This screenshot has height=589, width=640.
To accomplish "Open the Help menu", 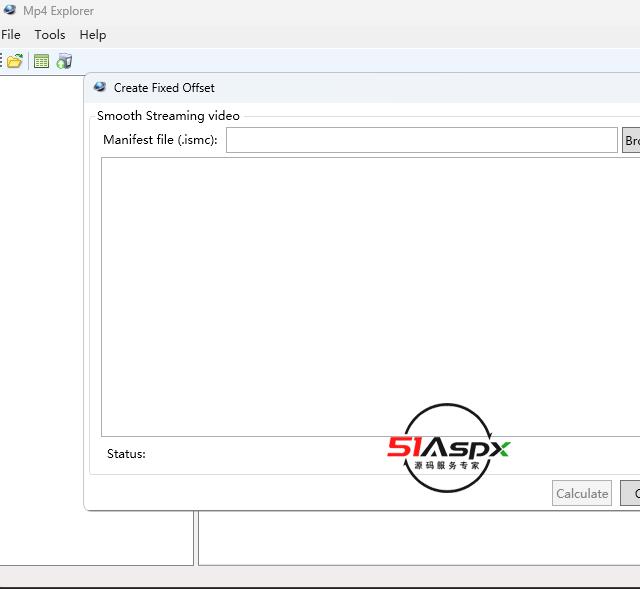I will (93, 35).
